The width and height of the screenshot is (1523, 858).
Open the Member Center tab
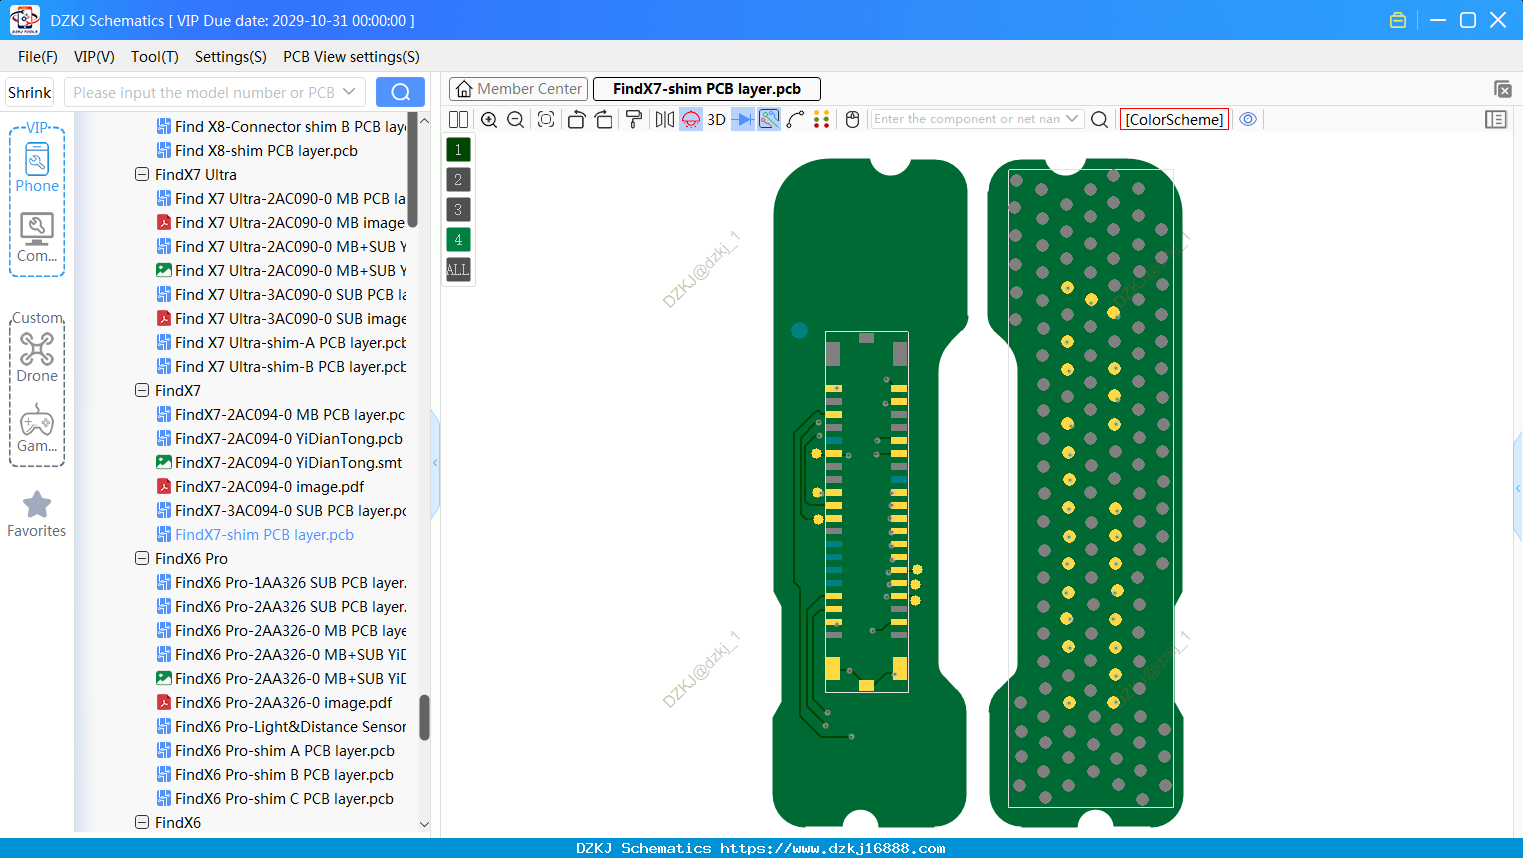coord(518,89)
